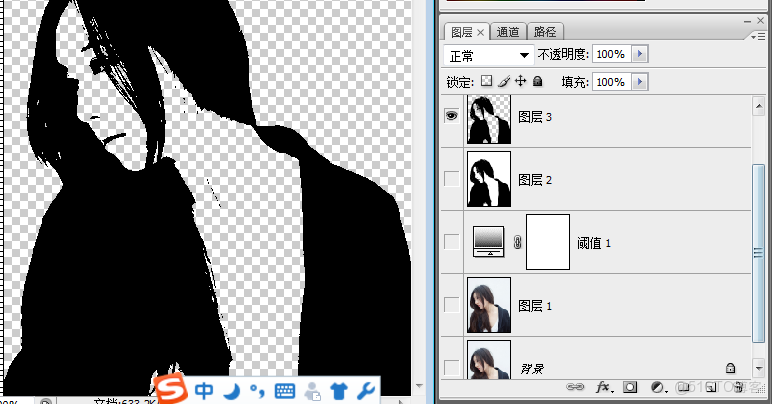772x404 pixels.
Task: Toggle lock image pixels brush icon
Action: coord(504,81)
